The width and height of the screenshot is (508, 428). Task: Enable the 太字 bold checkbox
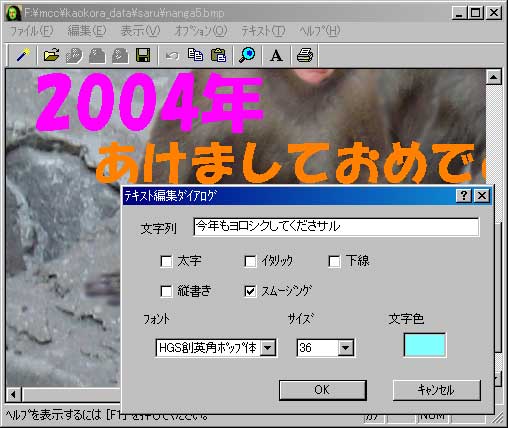(166, 261)
